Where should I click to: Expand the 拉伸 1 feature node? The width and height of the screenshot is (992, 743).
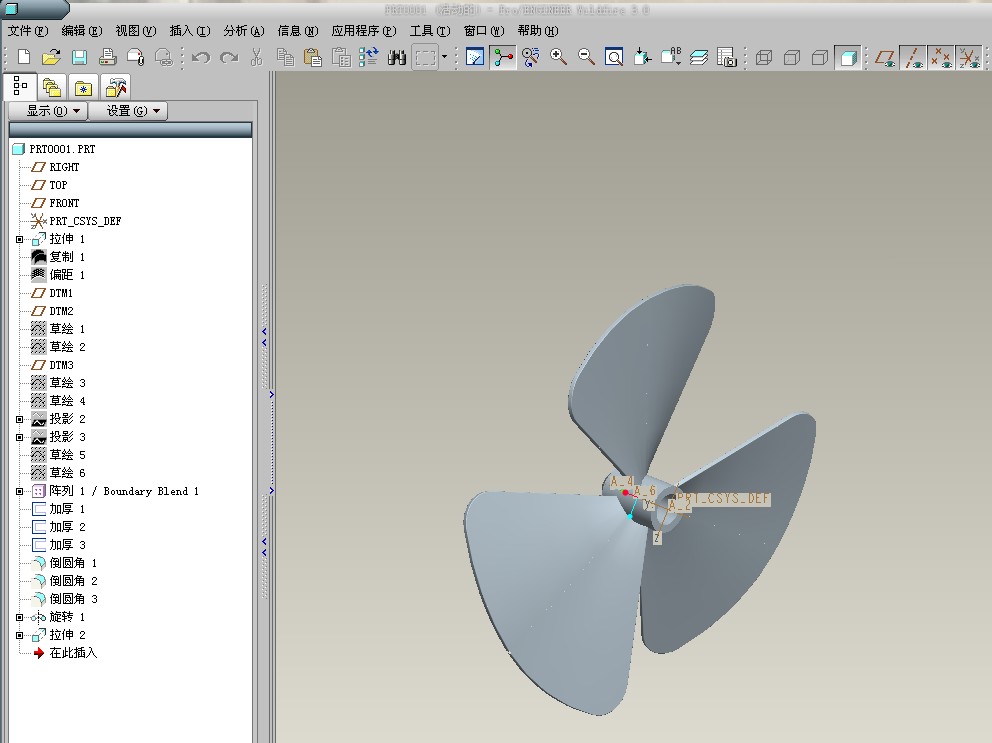coord(20,239)
